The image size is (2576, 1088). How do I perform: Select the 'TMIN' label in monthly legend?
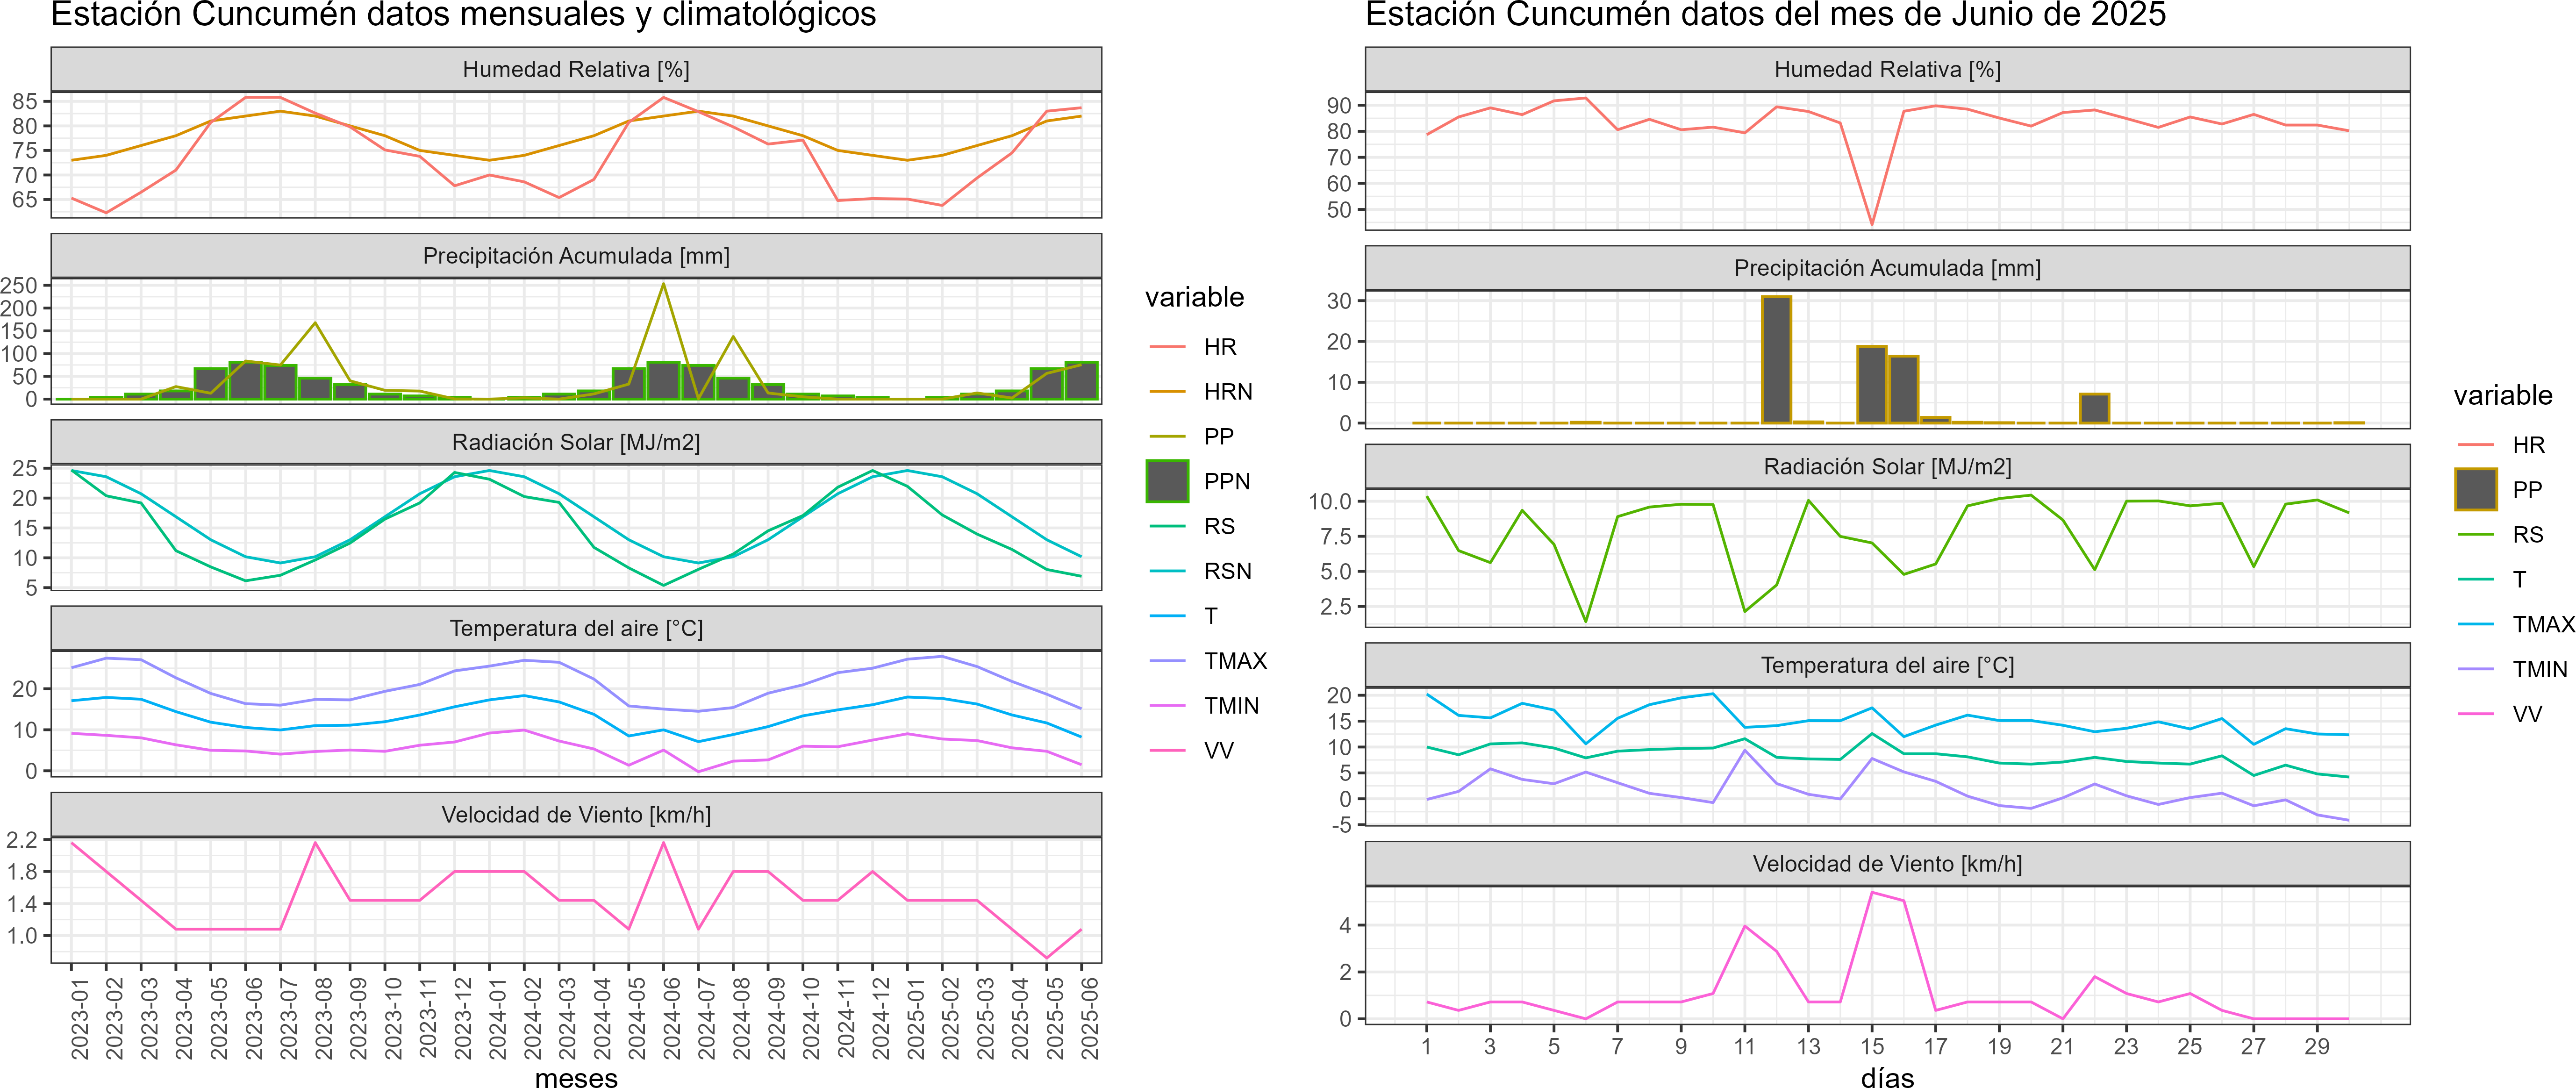(1231, 706)
